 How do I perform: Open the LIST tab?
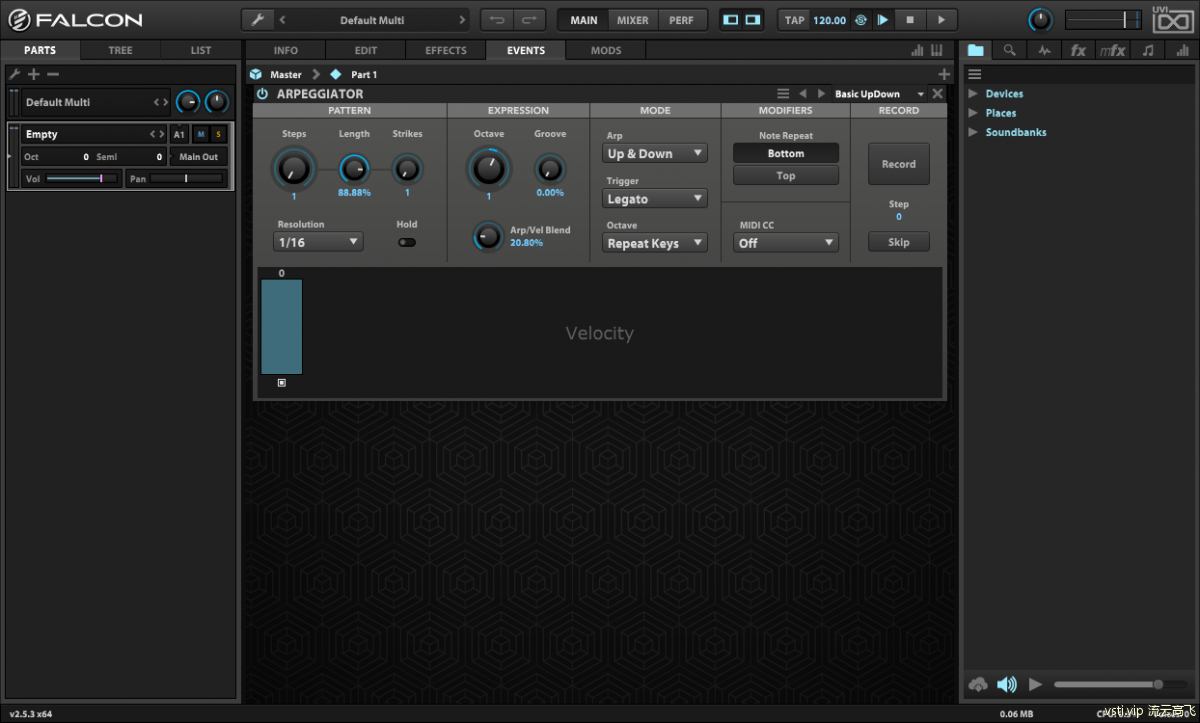click(201, 50)
